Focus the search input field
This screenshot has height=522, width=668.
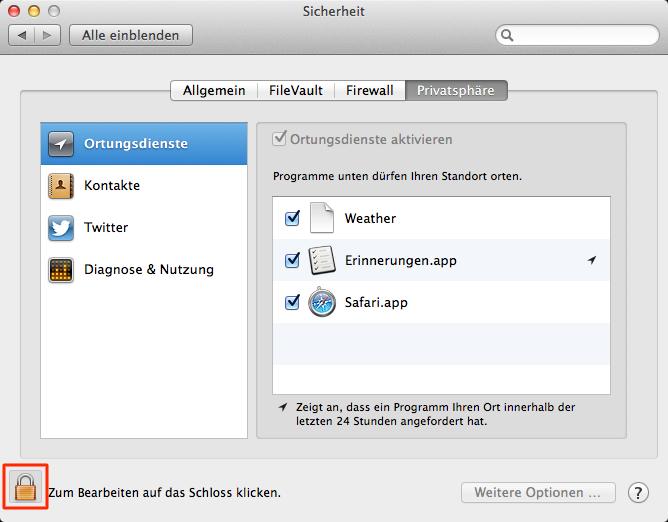(x=577, y=35)
